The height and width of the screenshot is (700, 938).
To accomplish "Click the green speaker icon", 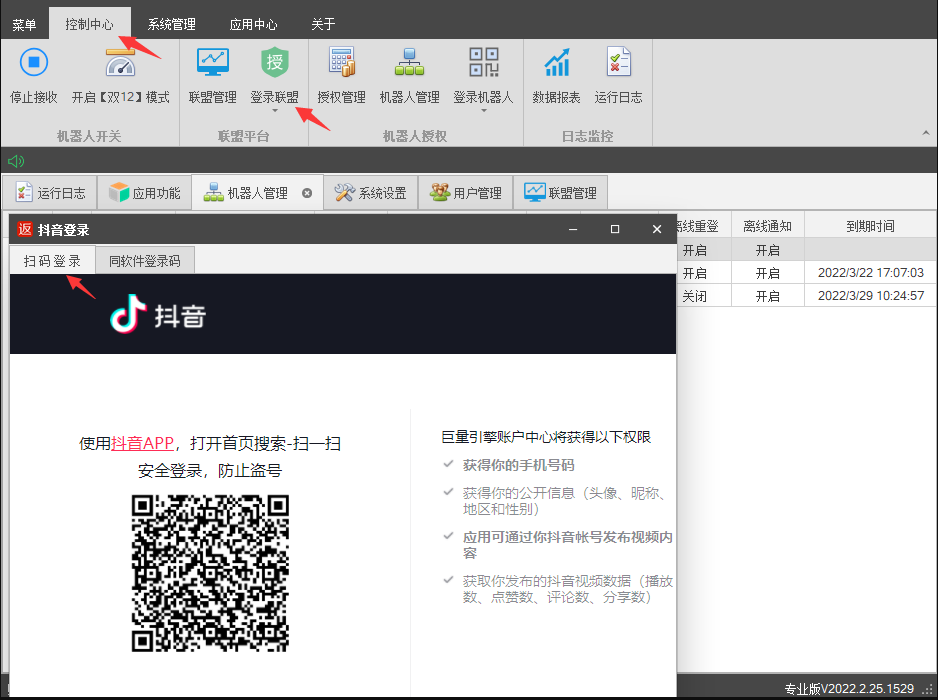I will (16, 161).
